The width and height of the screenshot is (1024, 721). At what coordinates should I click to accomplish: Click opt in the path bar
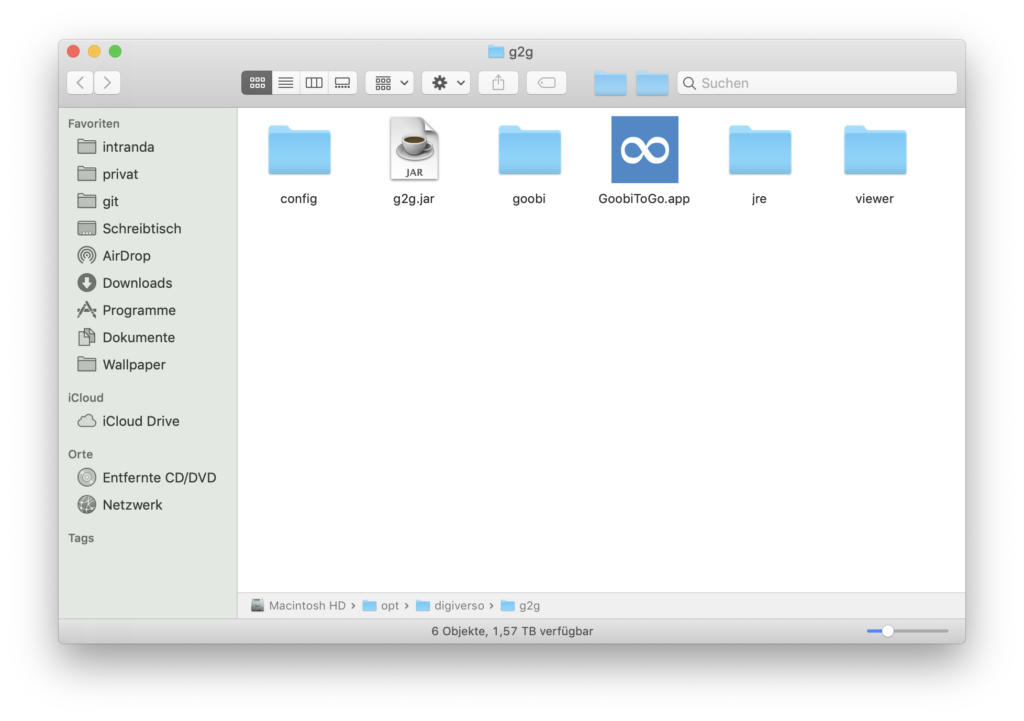381,605
